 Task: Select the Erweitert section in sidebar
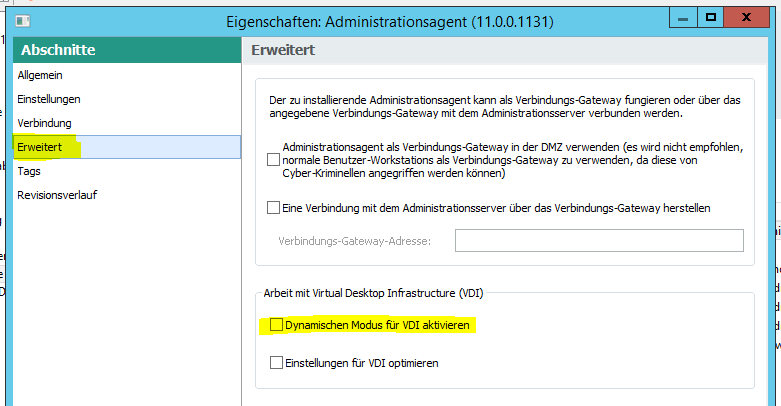tap(40, 147)
